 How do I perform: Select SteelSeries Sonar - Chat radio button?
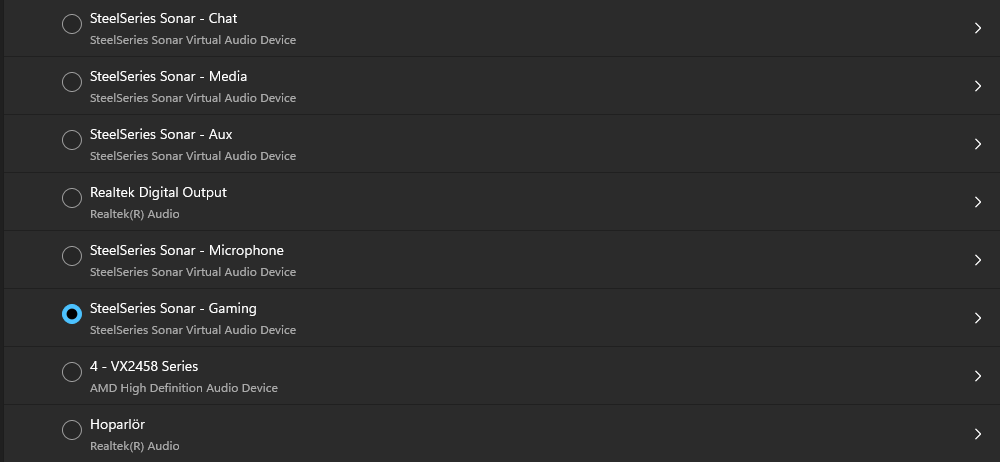[x=71, y=24]
